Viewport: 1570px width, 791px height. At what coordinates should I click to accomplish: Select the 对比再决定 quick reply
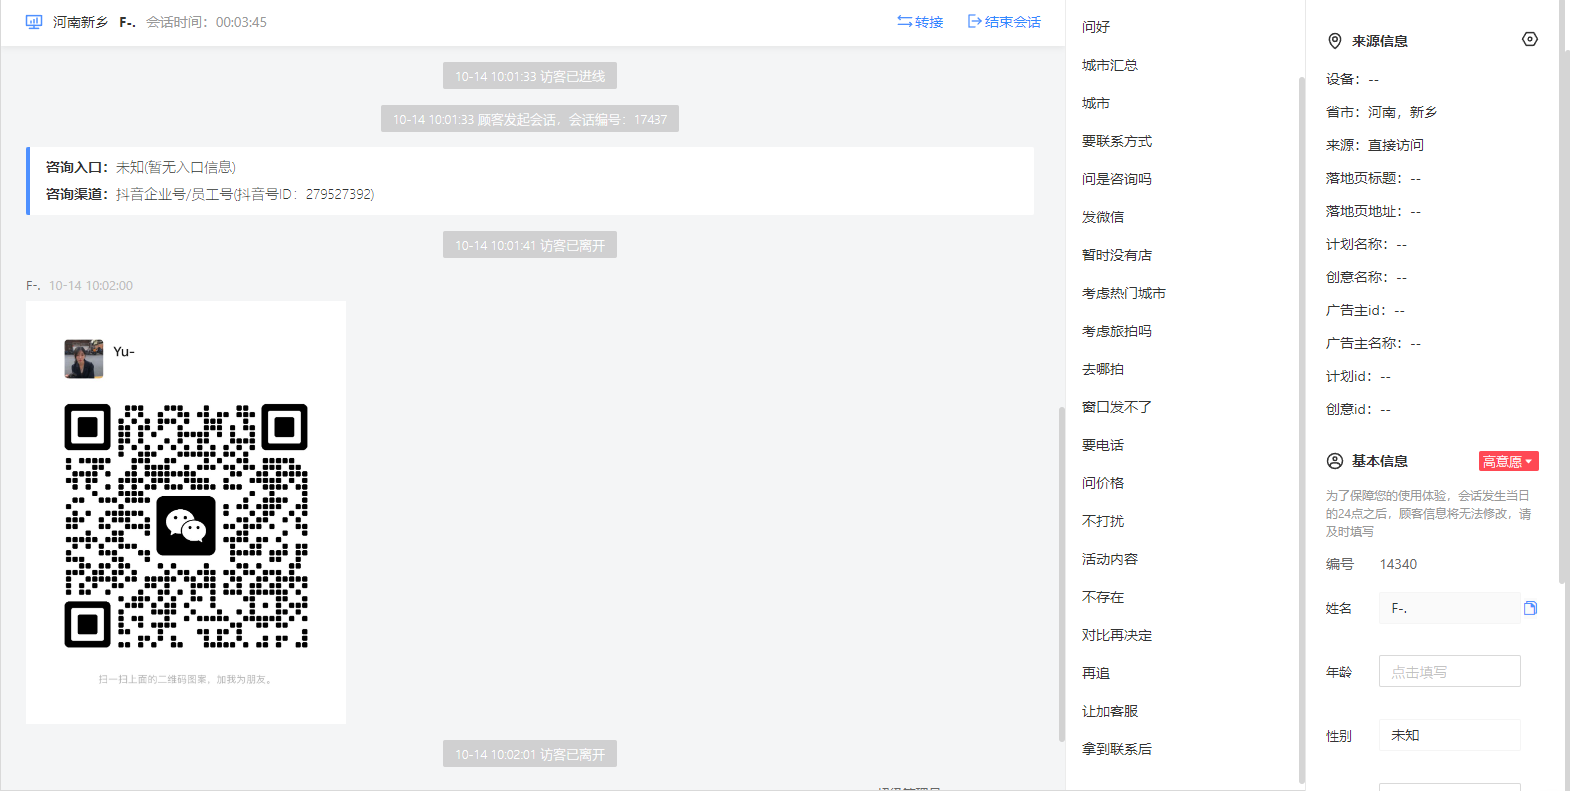point(1117,635)
